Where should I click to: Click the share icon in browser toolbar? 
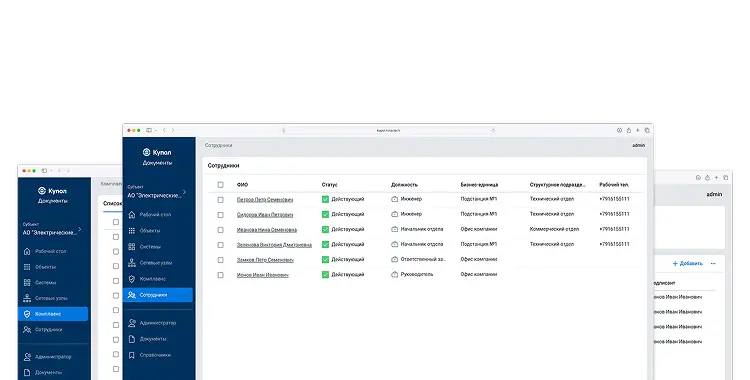coord(629,130)
